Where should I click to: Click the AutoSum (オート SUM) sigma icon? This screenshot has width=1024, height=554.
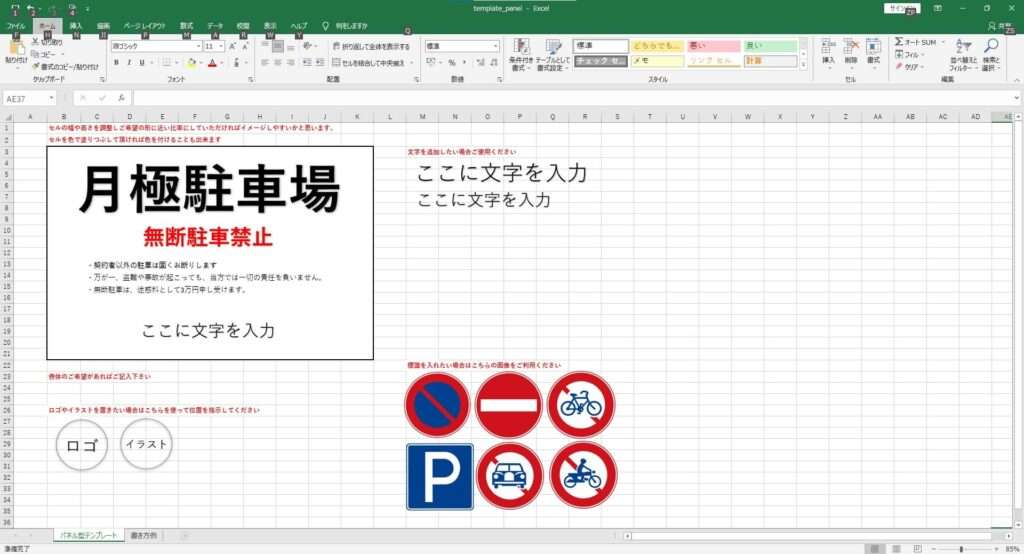coord(898,43)
